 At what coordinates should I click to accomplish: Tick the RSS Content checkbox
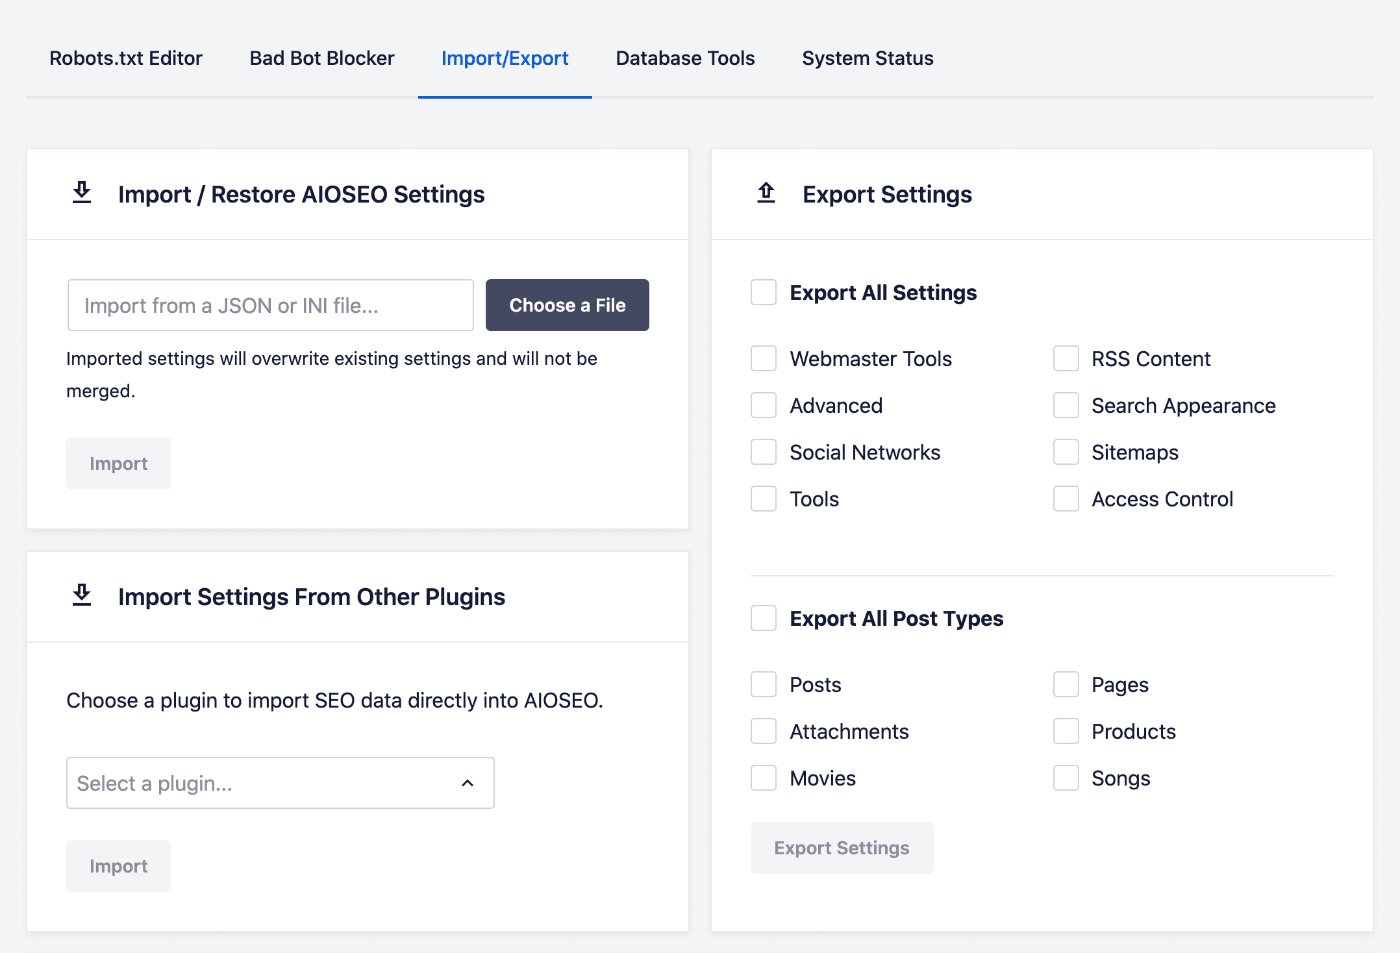click(1066, 358)
